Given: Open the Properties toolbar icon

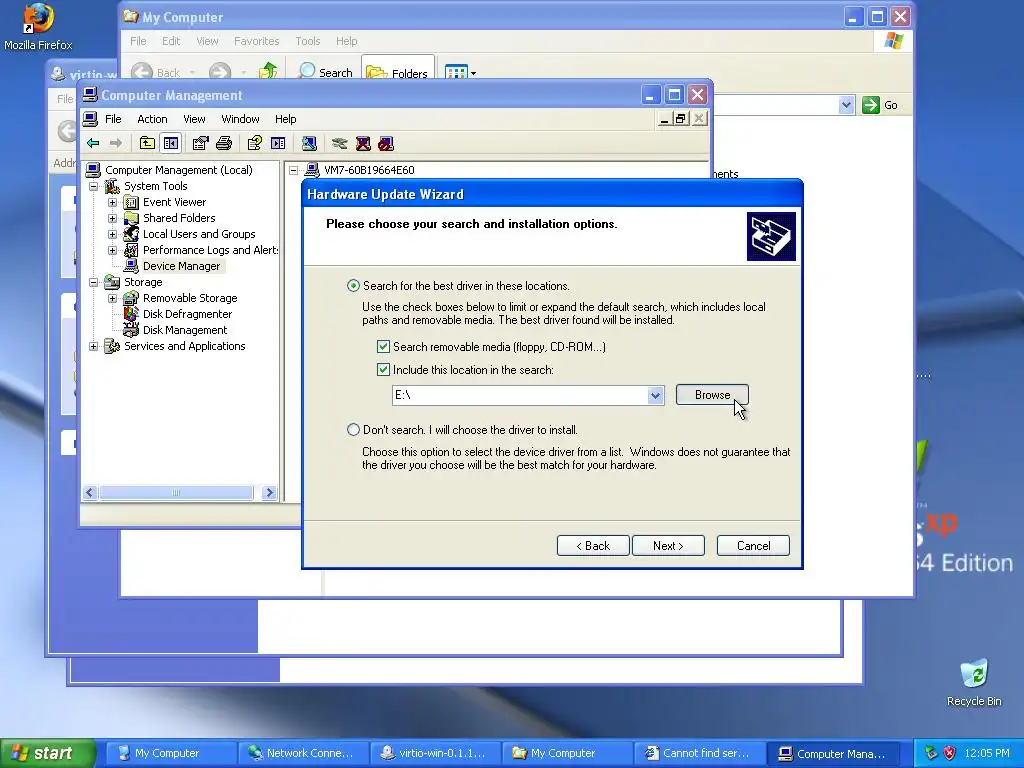Looking at the screenshot, I should tap(200, 143).
